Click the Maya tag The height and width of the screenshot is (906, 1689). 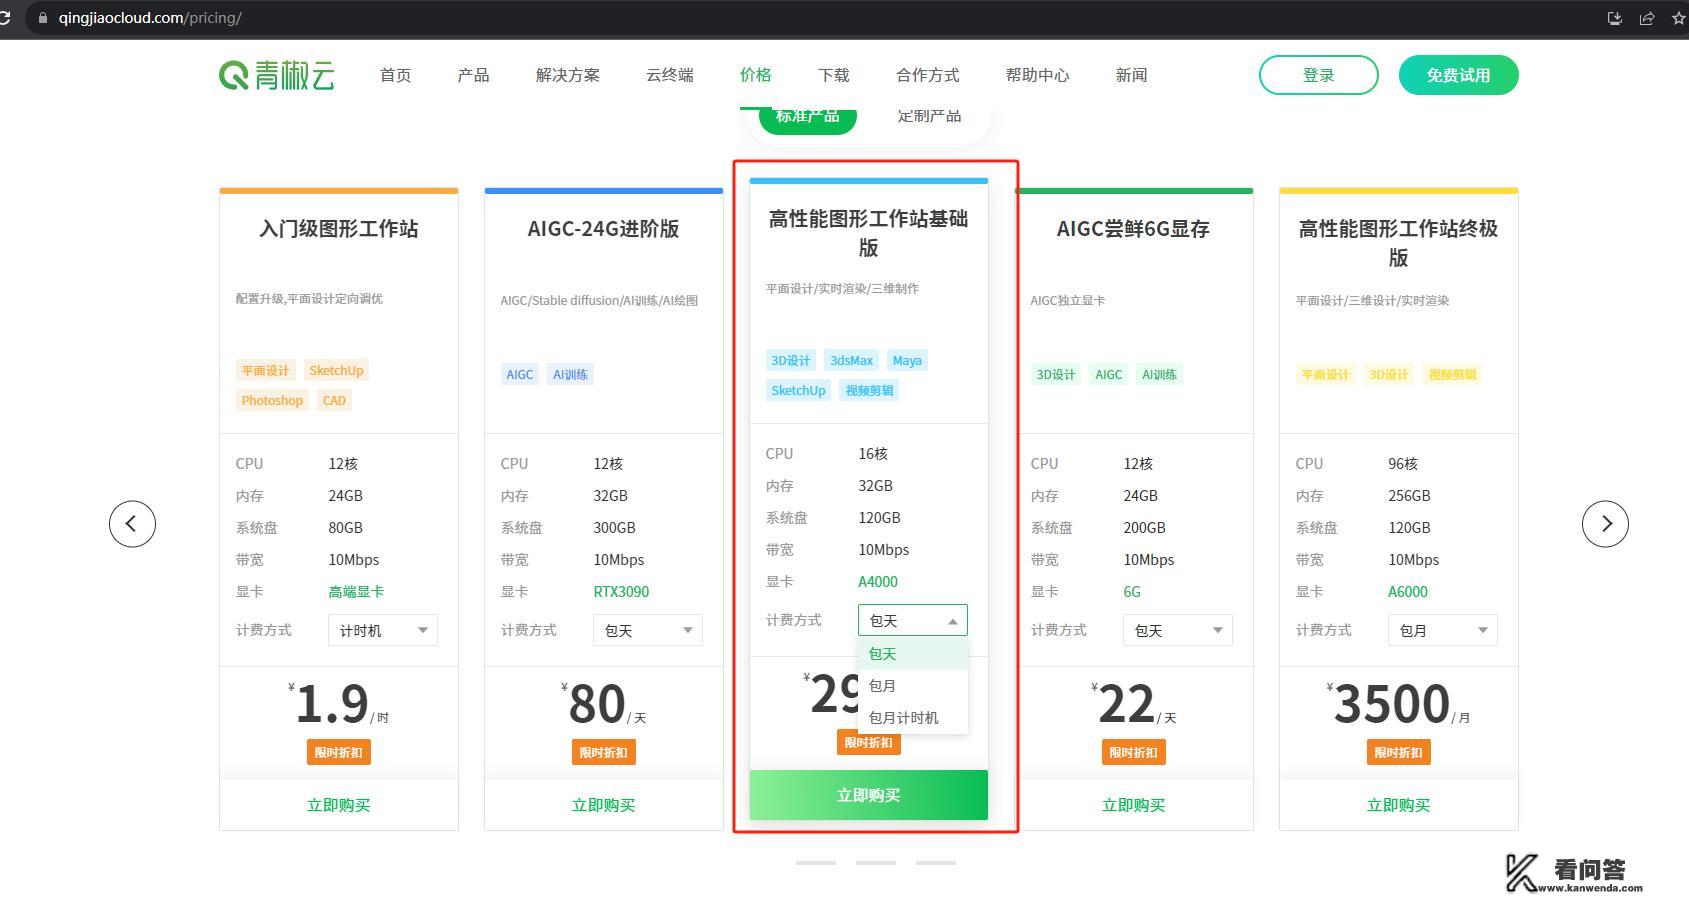click(x=907, y=361)
